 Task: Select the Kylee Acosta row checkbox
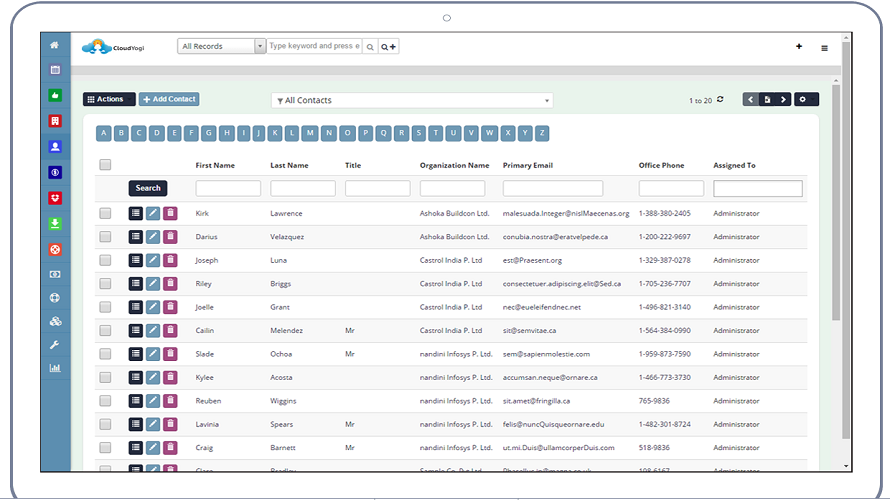[x=105, y=377]
